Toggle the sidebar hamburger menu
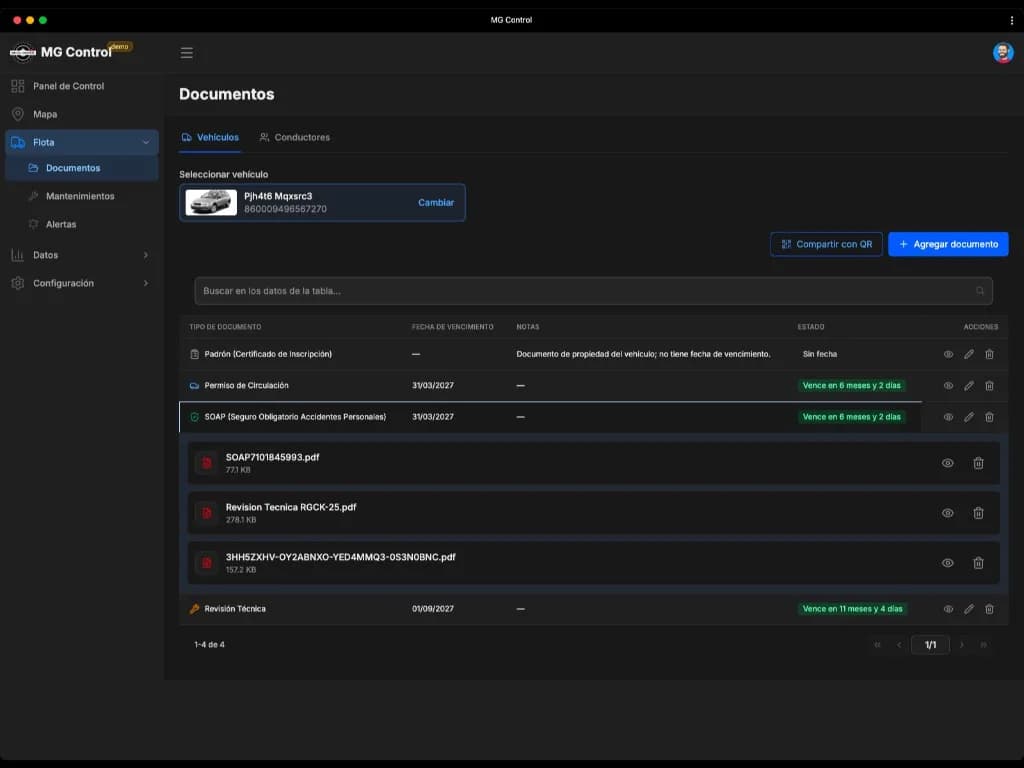The height and width of the screenshot is (768, 1024). pyautogui.click(x=187, y=53)
